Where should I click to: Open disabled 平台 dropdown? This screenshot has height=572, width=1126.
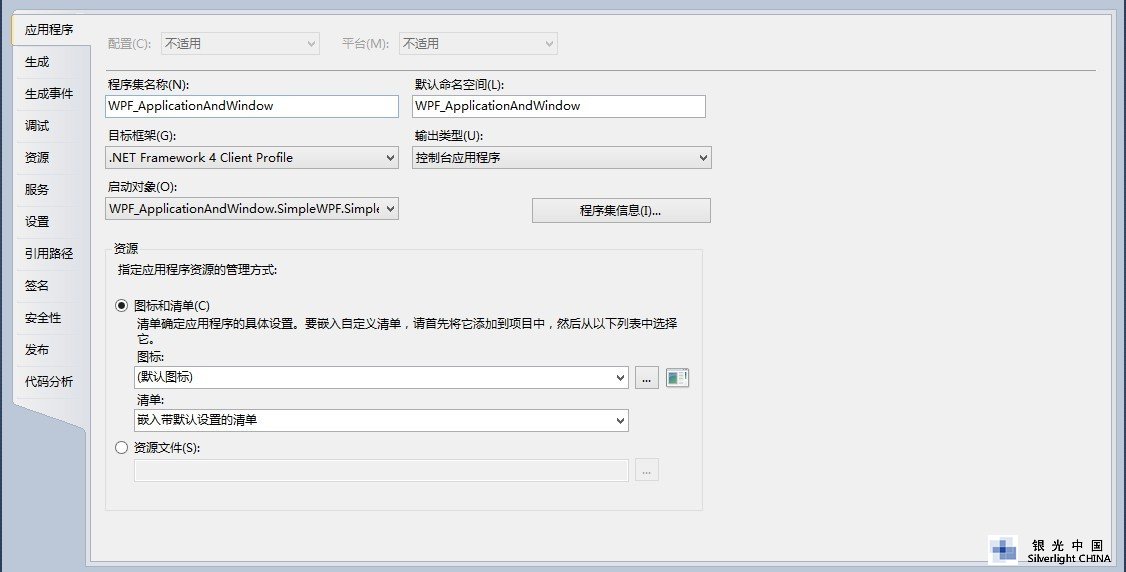pyautogui.click(x=478, y=44)
